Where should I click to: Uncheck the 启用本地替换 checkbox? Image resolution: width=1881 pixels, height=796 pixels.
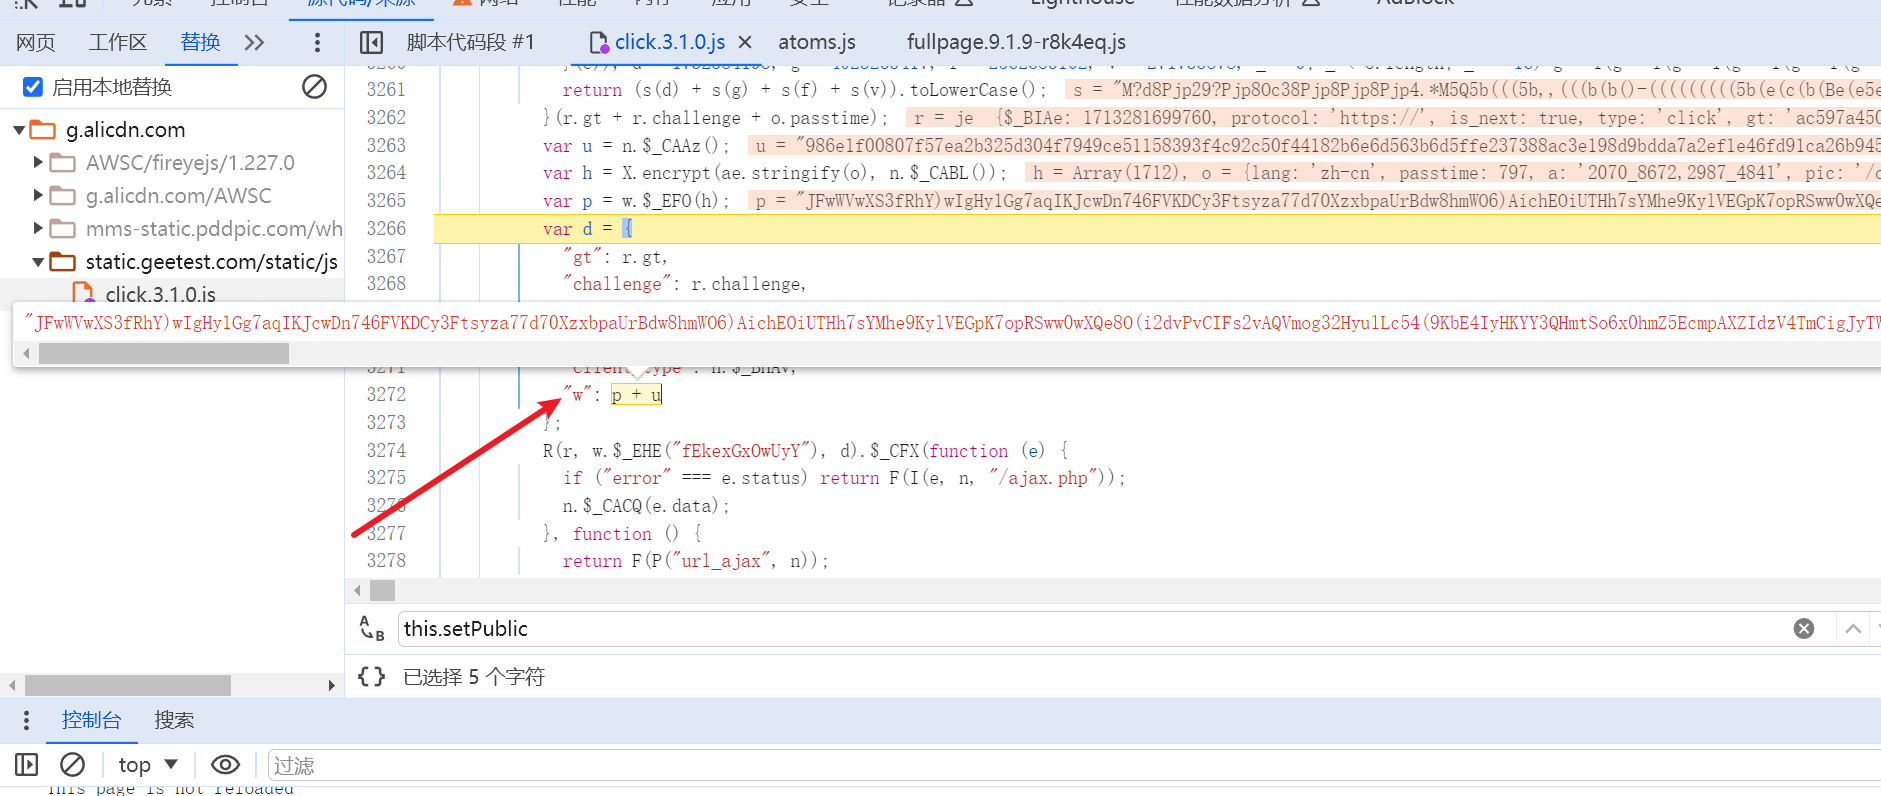click(33, 87)
